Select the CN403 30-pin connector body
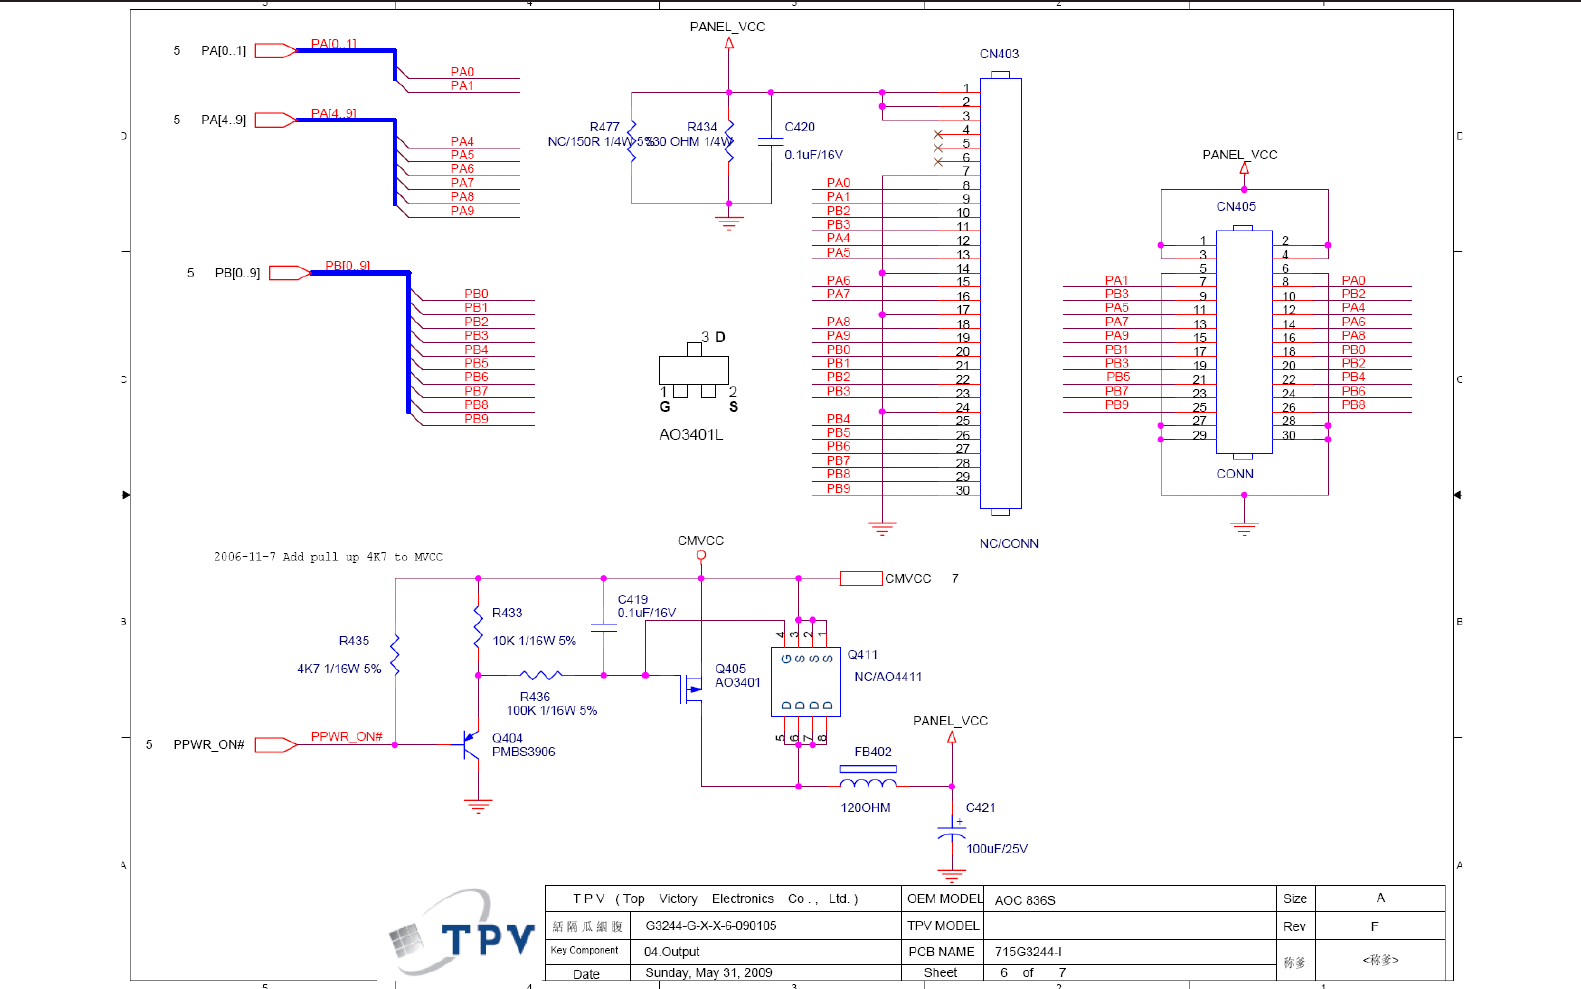 [1001, 294]
